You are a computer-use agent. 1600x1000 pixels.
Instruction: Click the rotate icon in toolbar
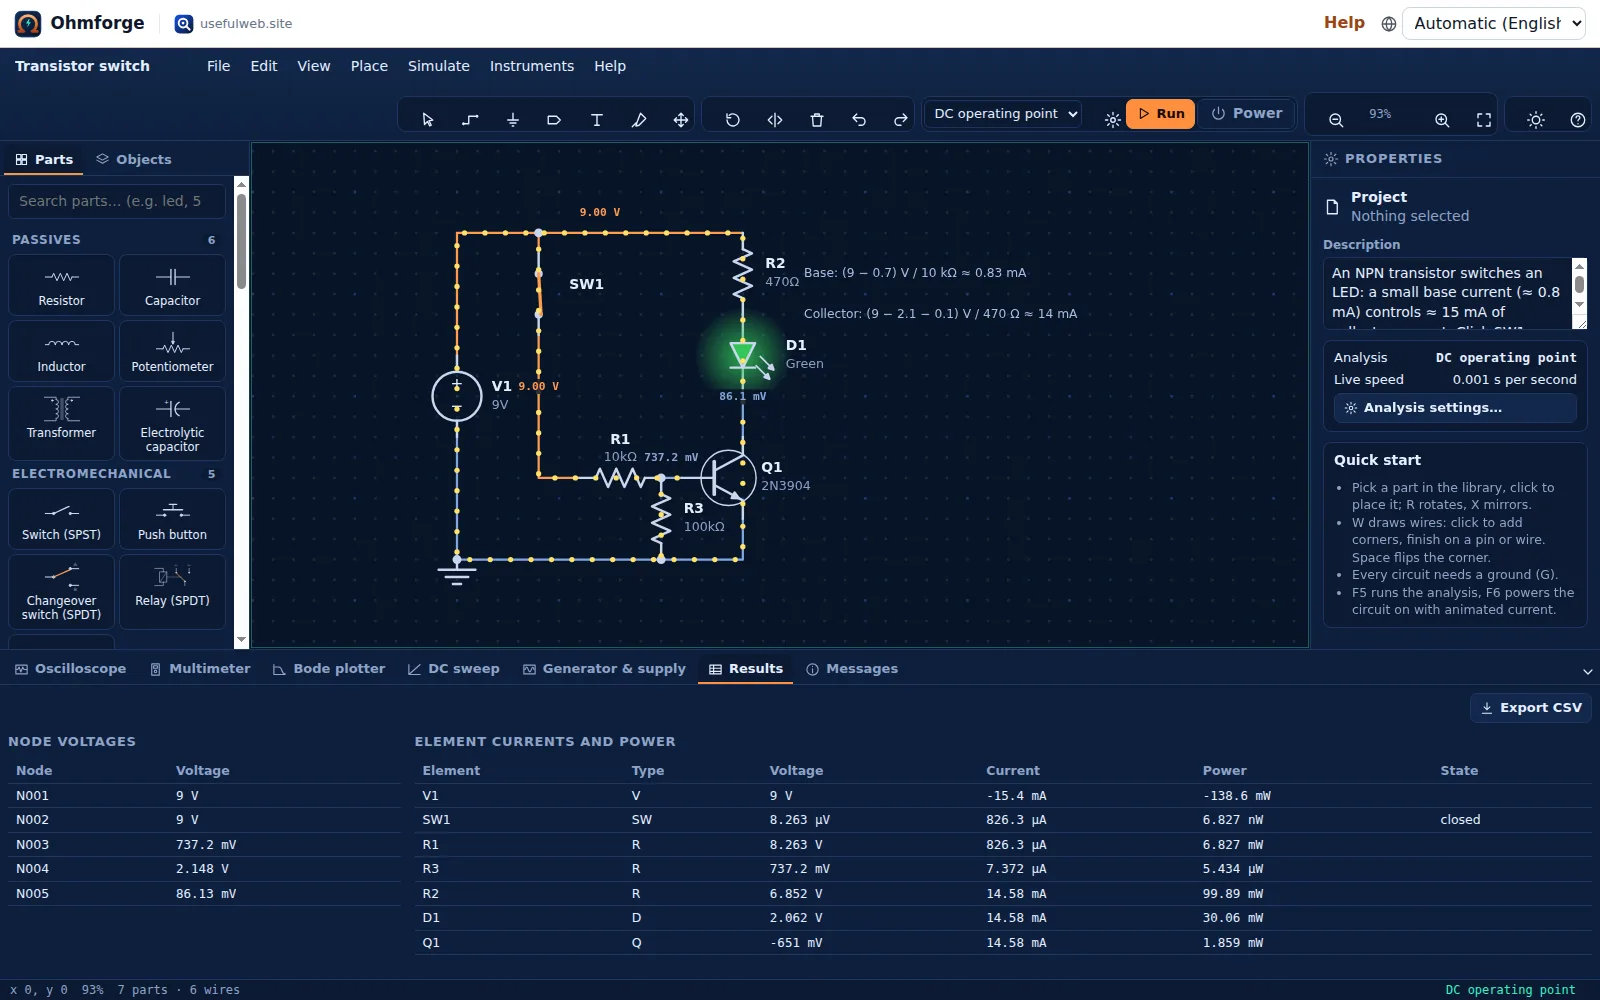click(x=733, y=120)
